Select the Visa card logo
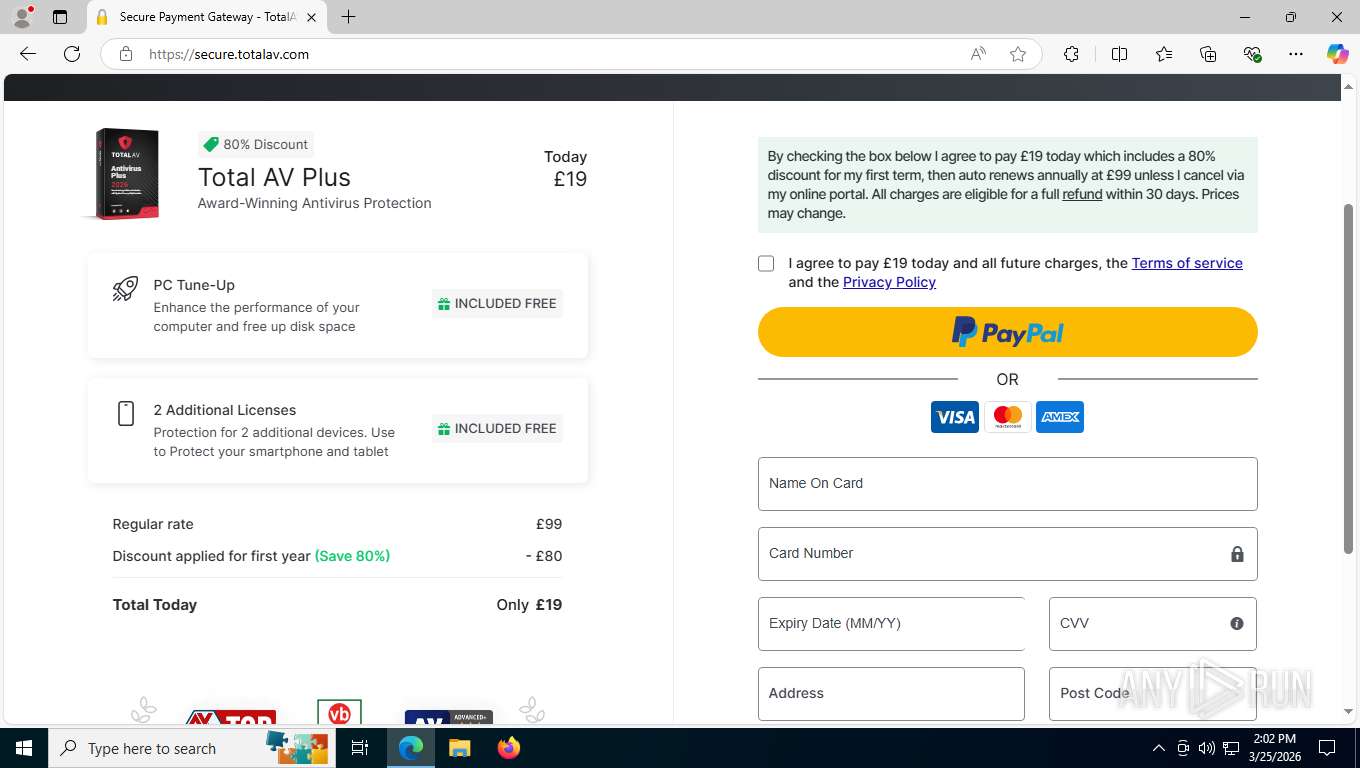 (x=955, y=417)
